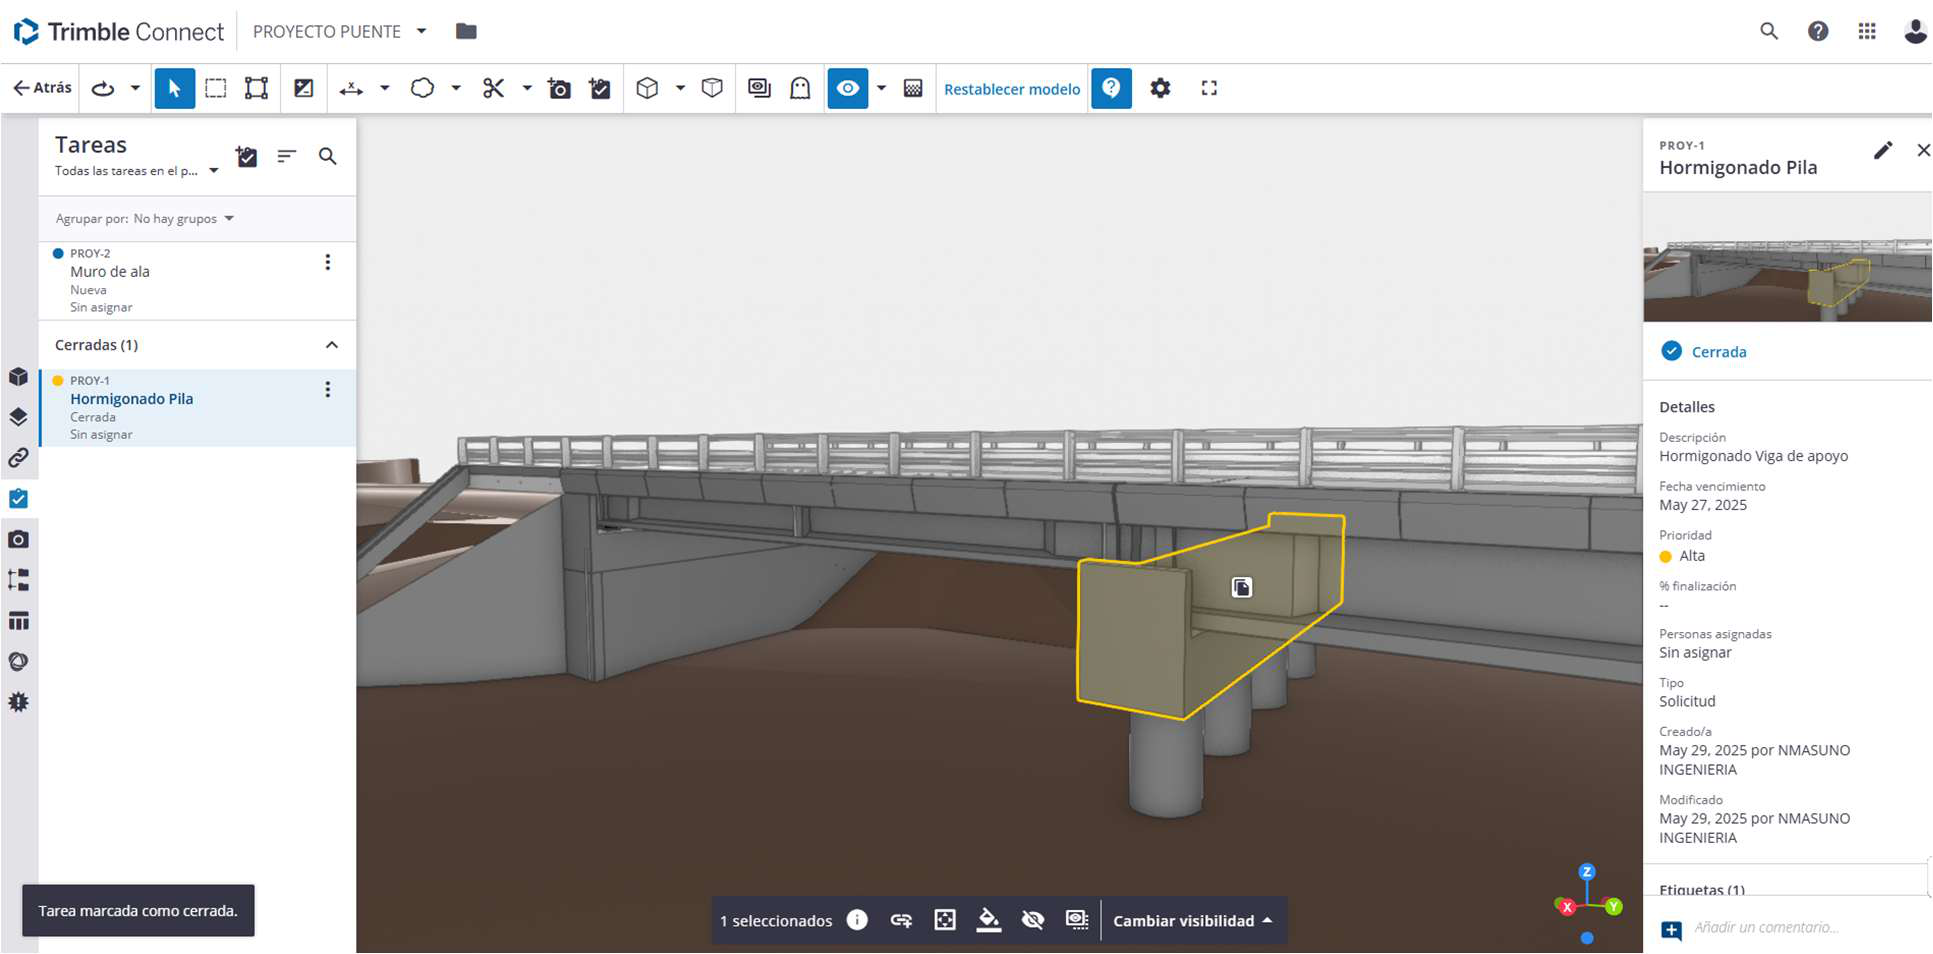This screenshot has height=954, width=1933.
Task: Open the measurement tool
Action: tap(352, 88)
